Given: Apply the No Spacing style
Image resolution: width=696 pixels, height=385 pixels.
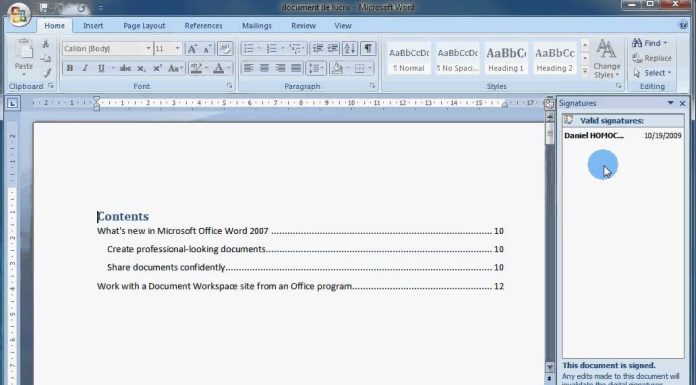Looking at the screenshot, I should 458,59.
